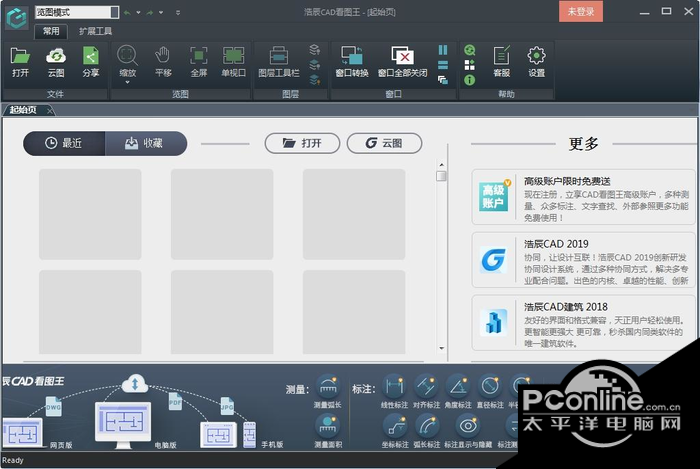The image size is (700, 469).
Task: Click the cloud sync icon in banner
Action: (135, 383)
